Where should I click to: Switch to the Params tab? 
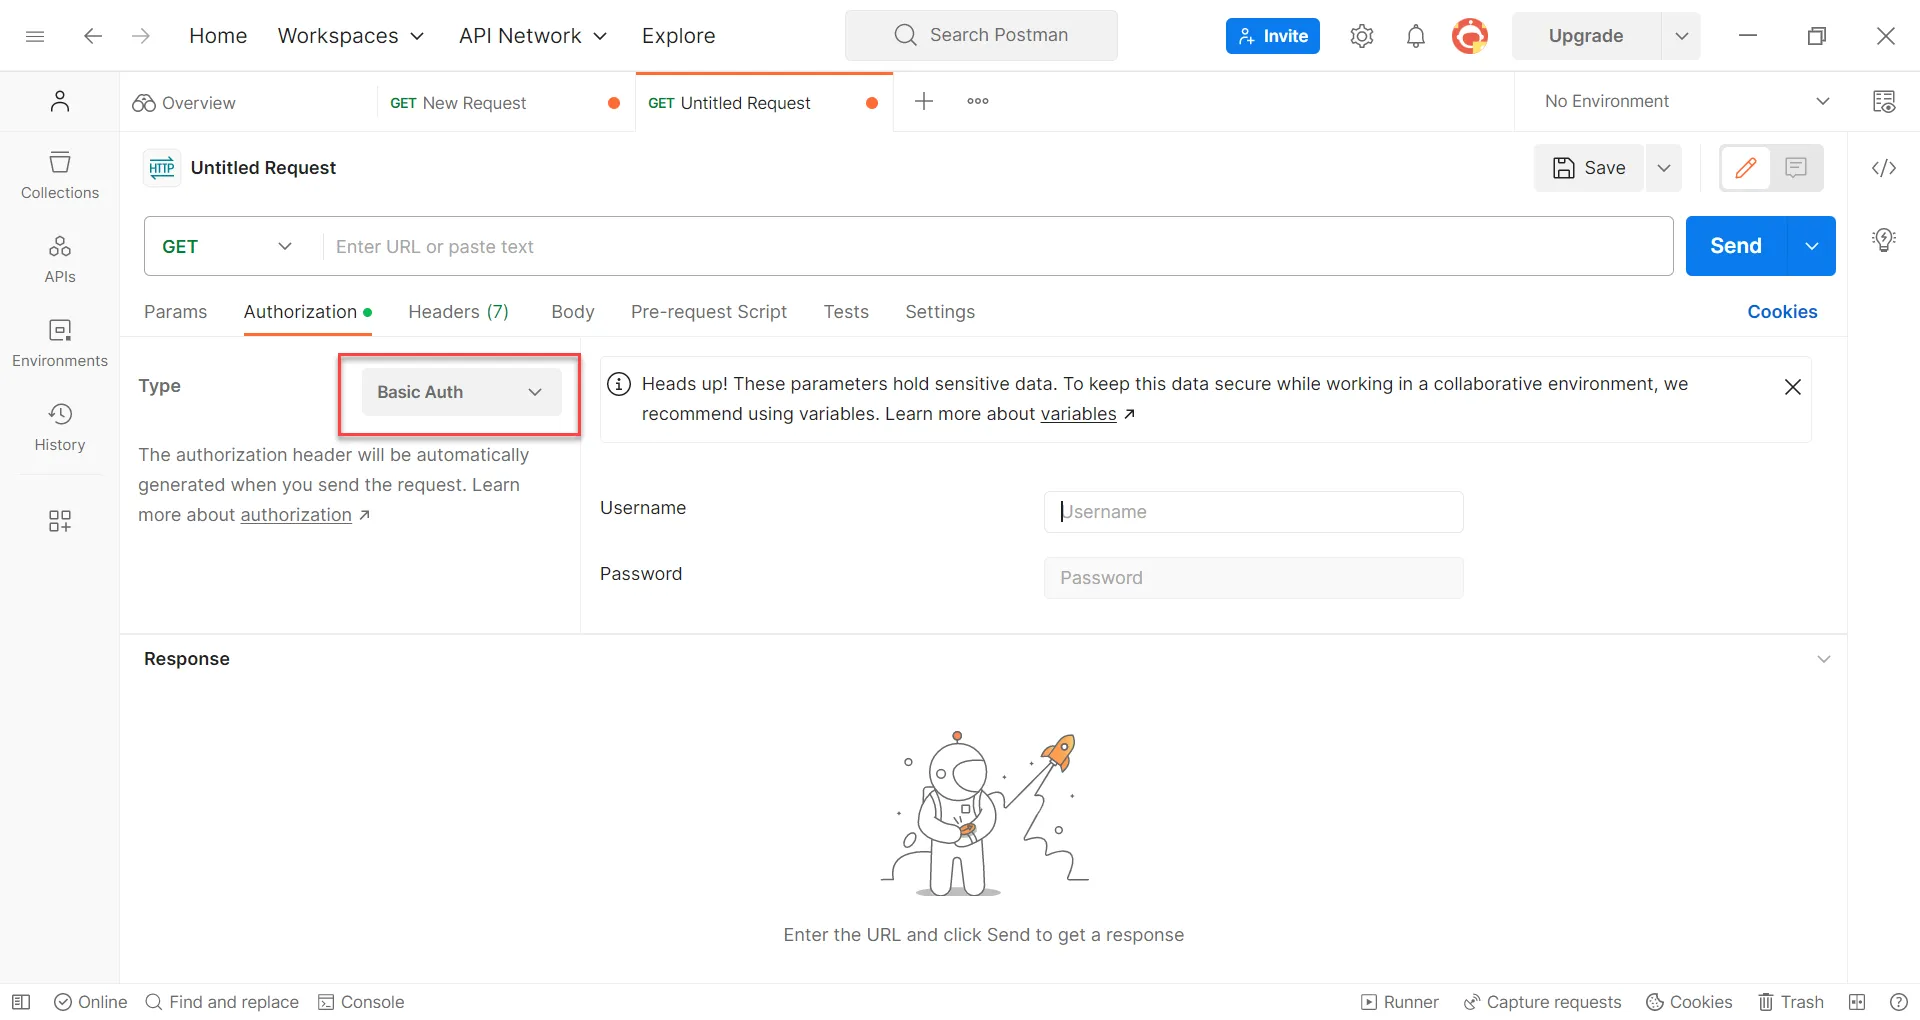point(176,312)
